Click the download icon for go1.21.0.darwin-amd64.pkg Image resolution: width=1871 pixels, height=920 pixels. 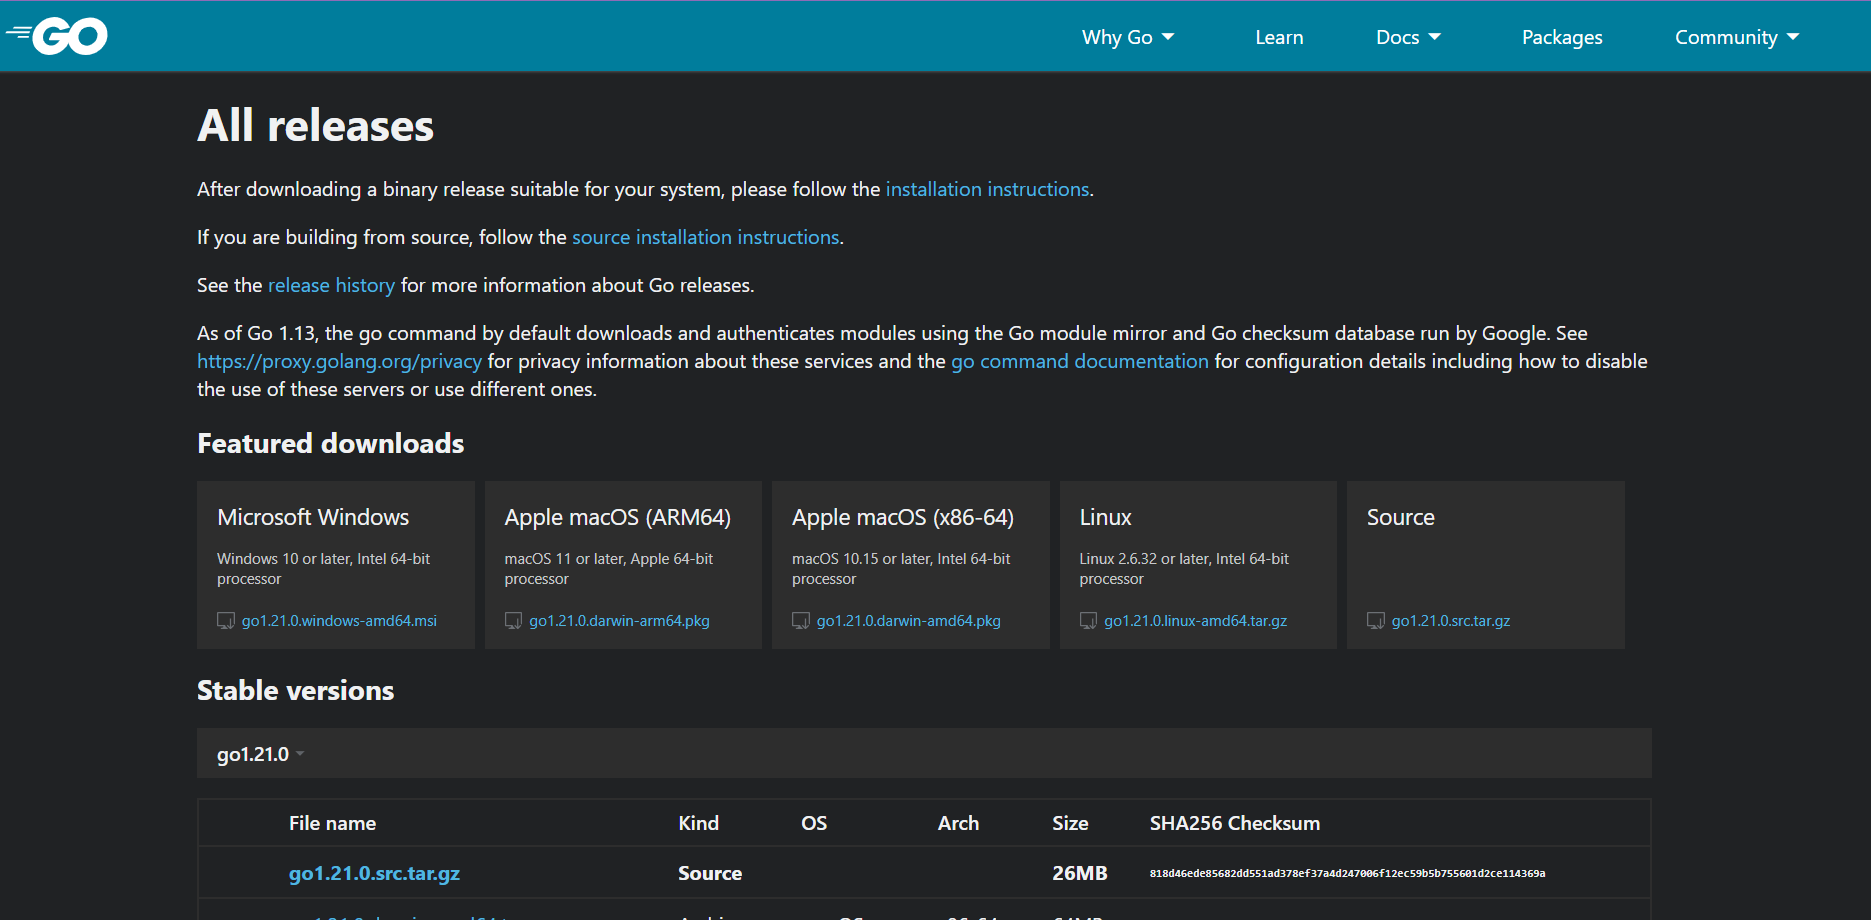coord(801,620)
